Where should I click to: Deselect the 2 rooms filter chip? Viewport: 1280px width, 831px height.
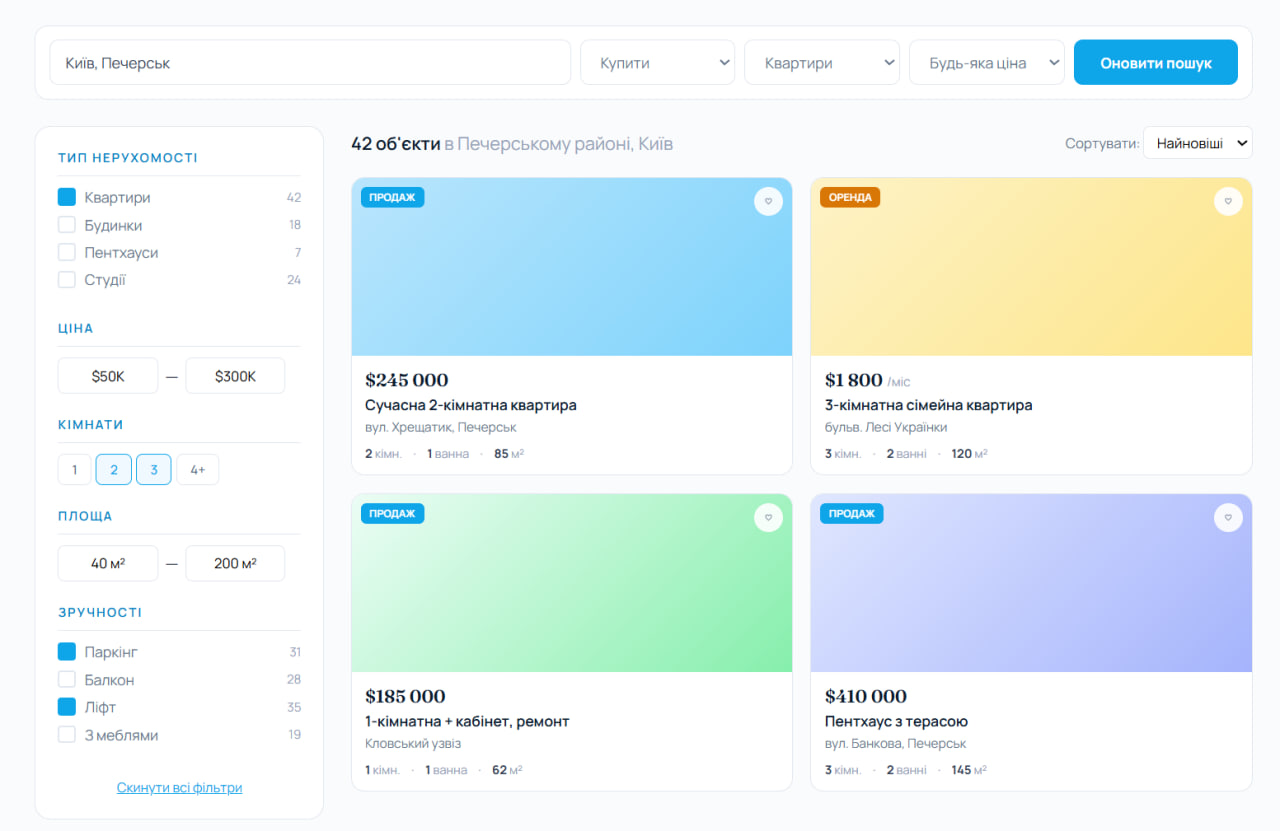[x=114, y=470]
